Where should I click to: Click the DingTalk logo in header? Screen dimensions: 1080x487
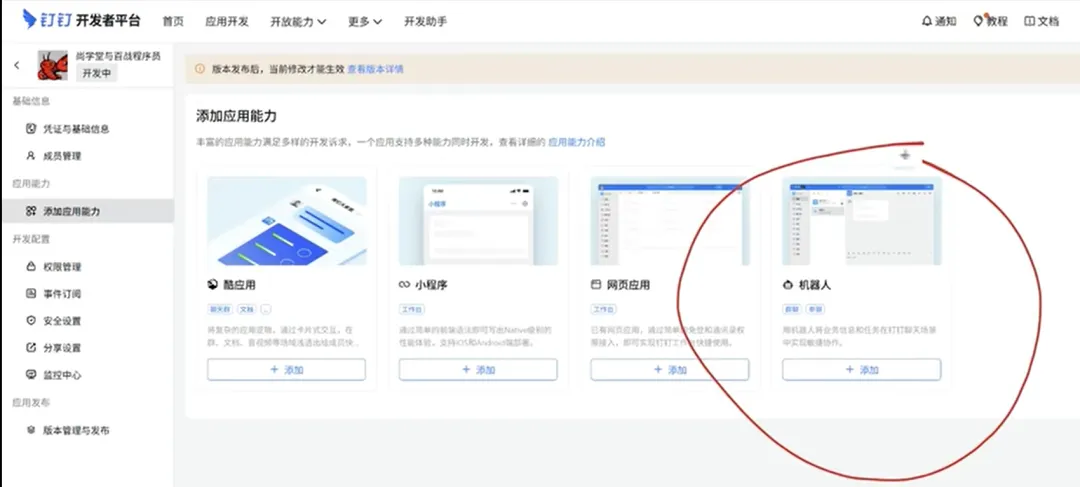[81, 20]
